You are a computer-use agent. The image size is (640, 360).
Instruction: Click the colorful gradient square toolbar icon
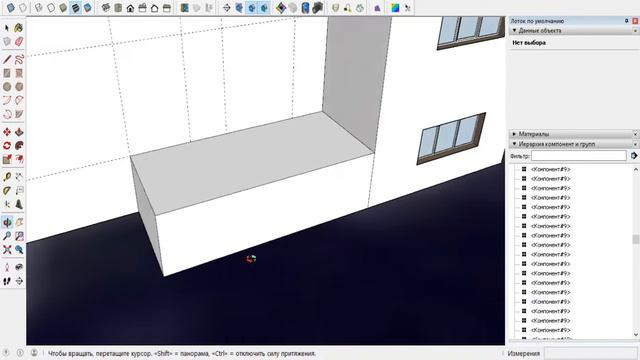pyautogui.click(x=395, y=7)
